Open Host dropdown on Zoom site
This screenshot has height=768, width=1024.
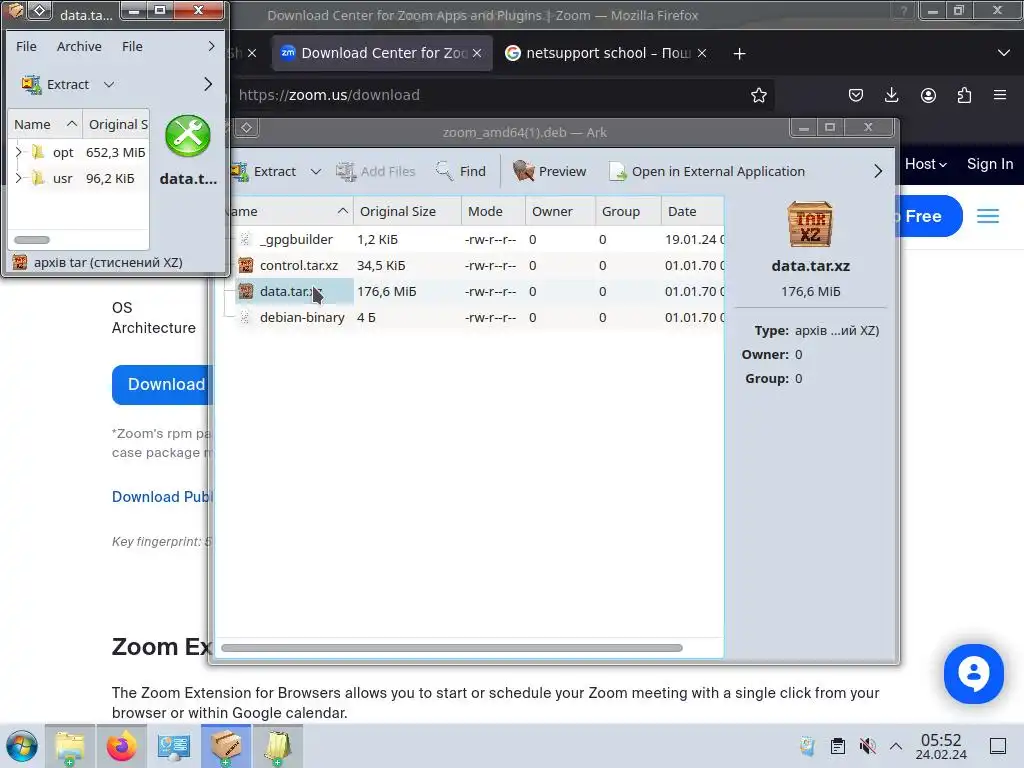click(925, 164)
